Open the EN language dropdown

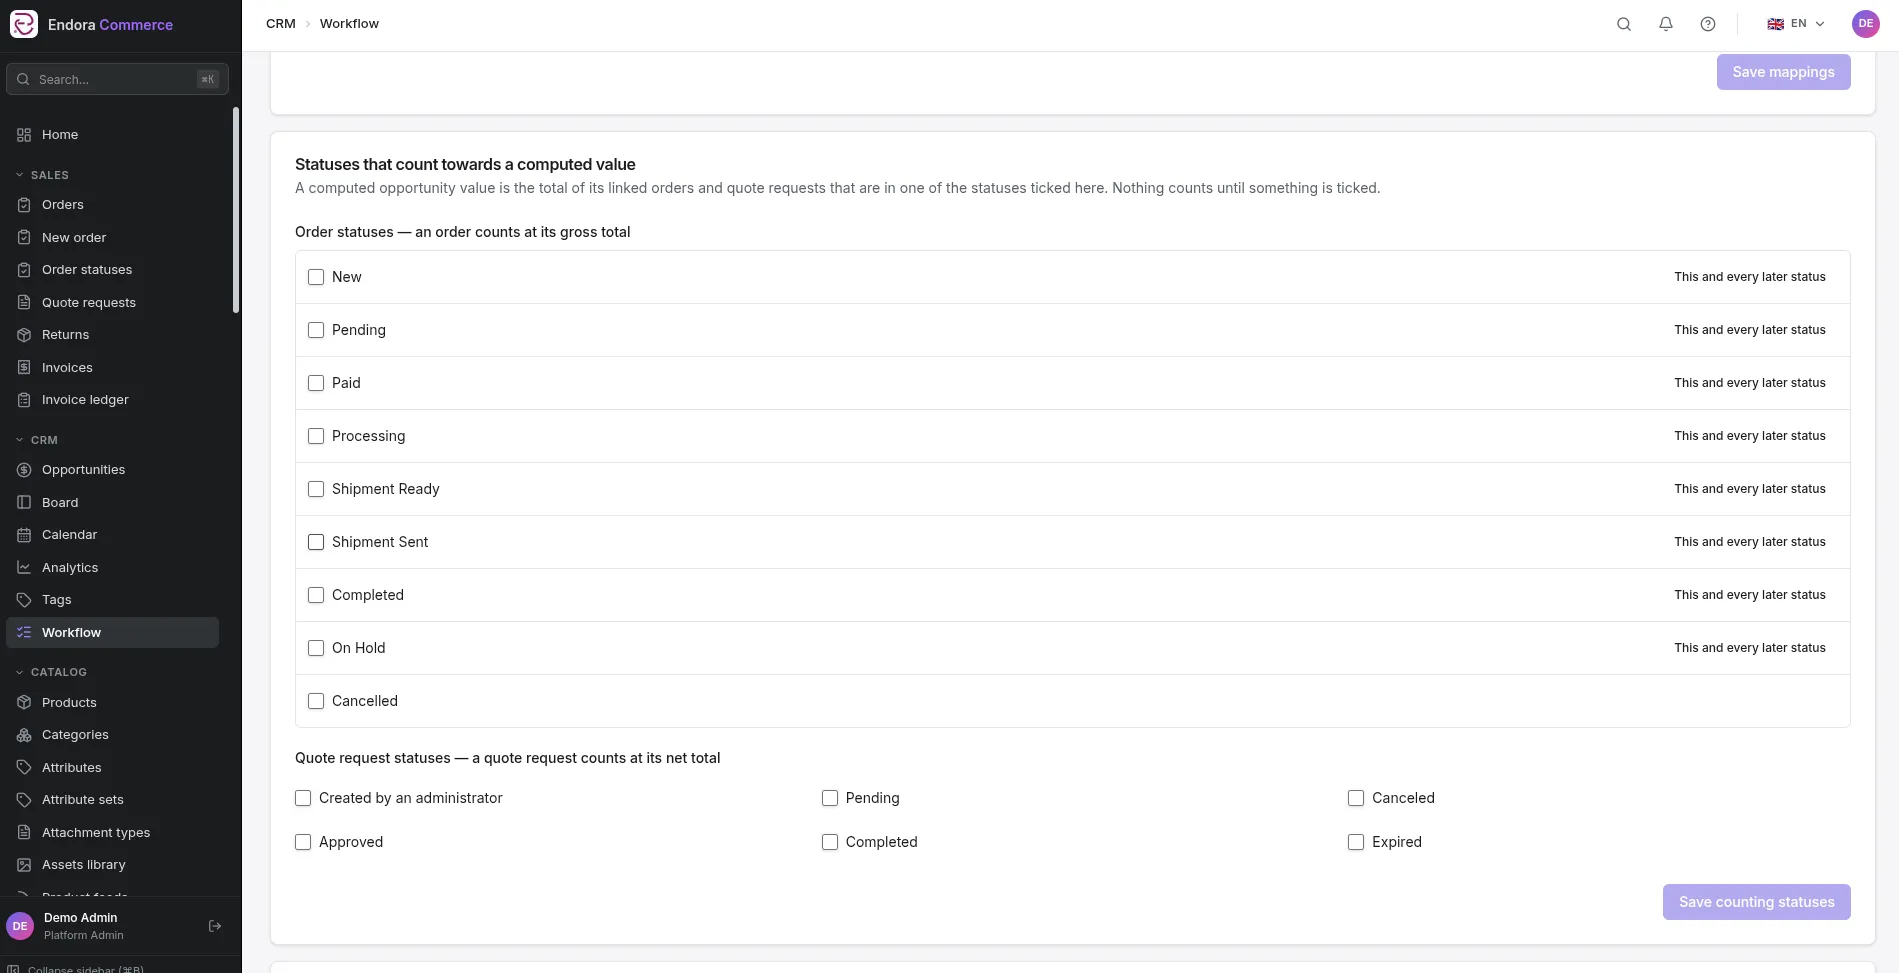[x=1796, y=24]
